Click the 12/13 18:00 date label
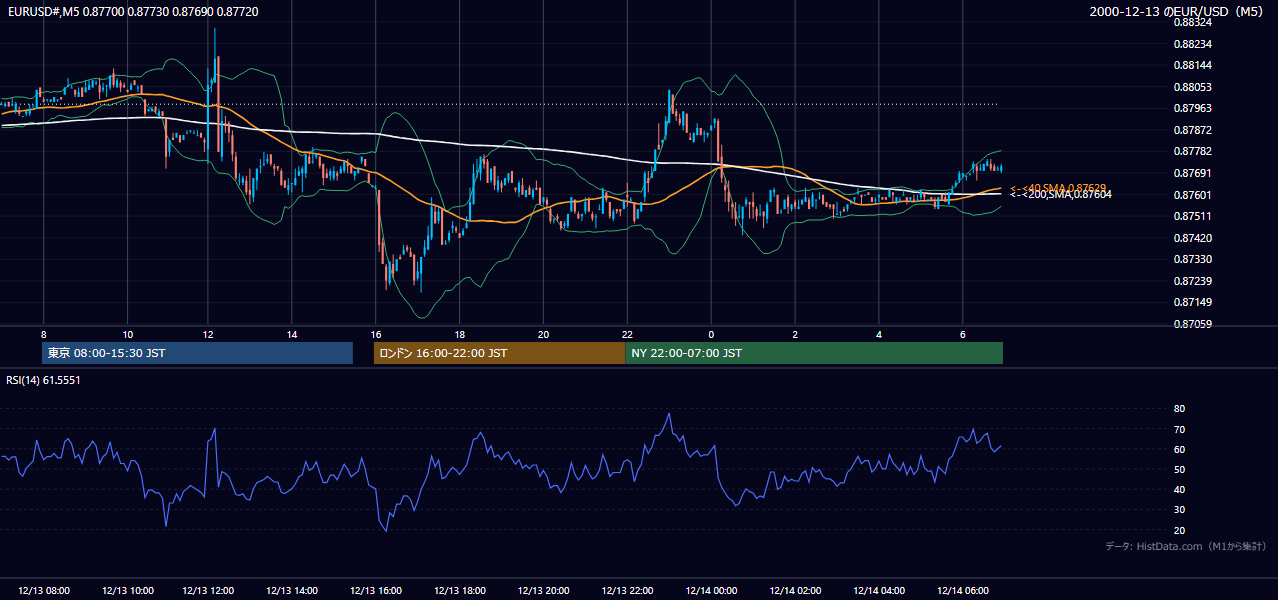 (x=460, y=591)
